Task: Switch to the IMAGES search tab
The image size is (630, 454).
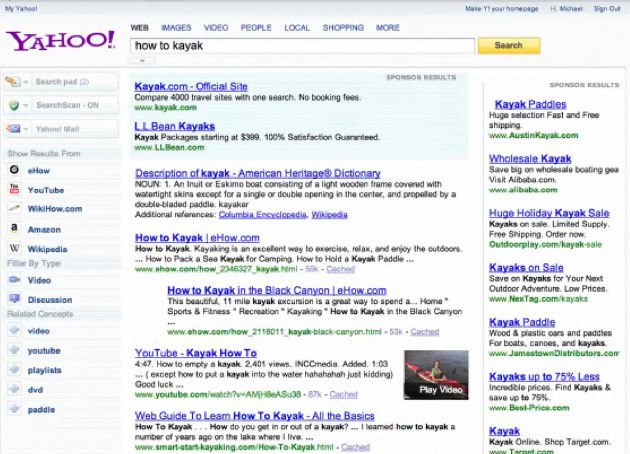Action: click(176, 28)
